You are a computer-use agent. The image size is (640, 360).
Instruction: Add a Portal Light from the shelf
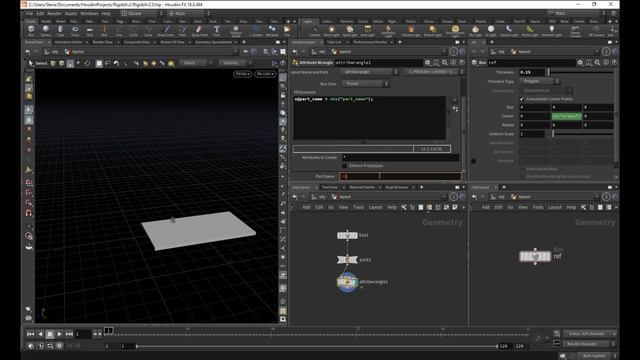pyautogui.click(x=530, y=31)
